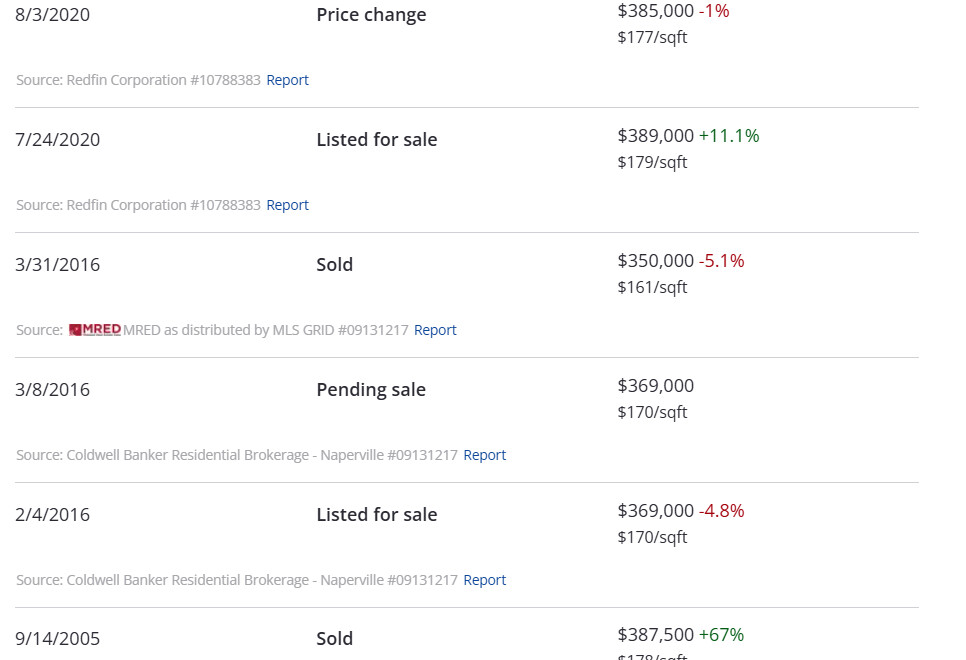Click the $161/sqft value
This screenshot has height=660, width=966.
coord(652,288)
